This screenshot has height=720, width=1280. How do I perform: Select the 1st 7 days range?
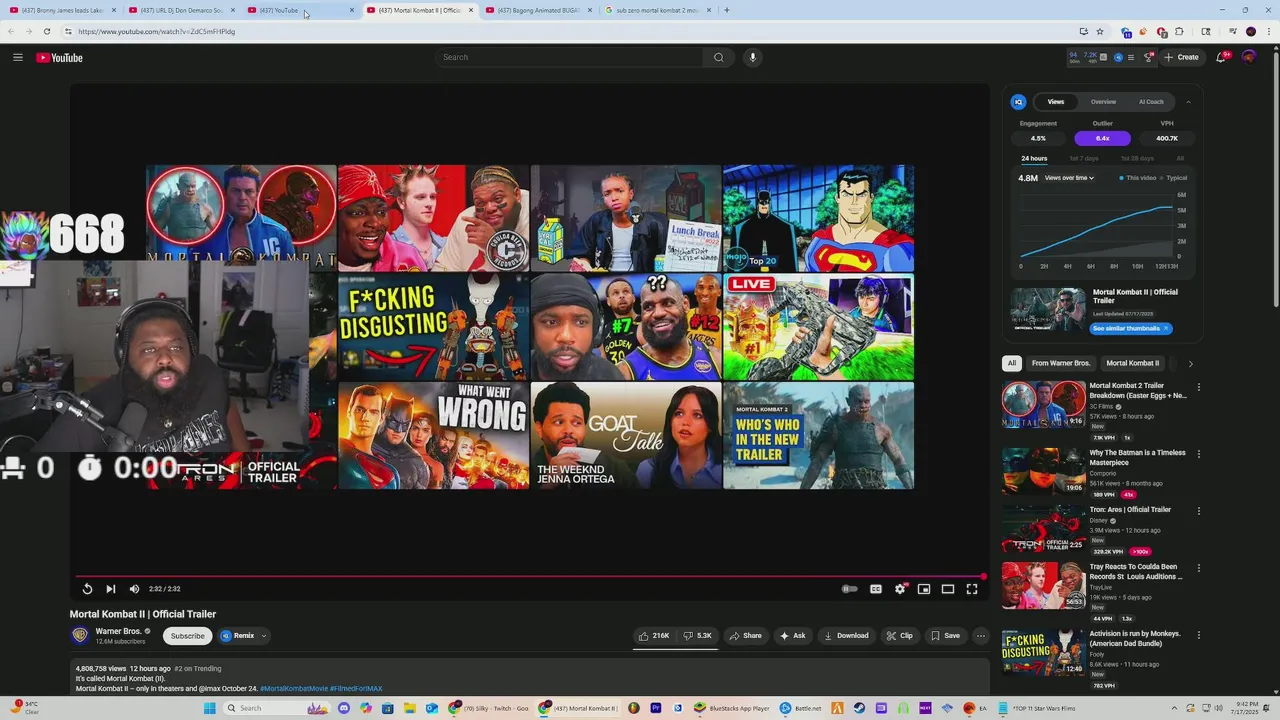(1083, 158)
